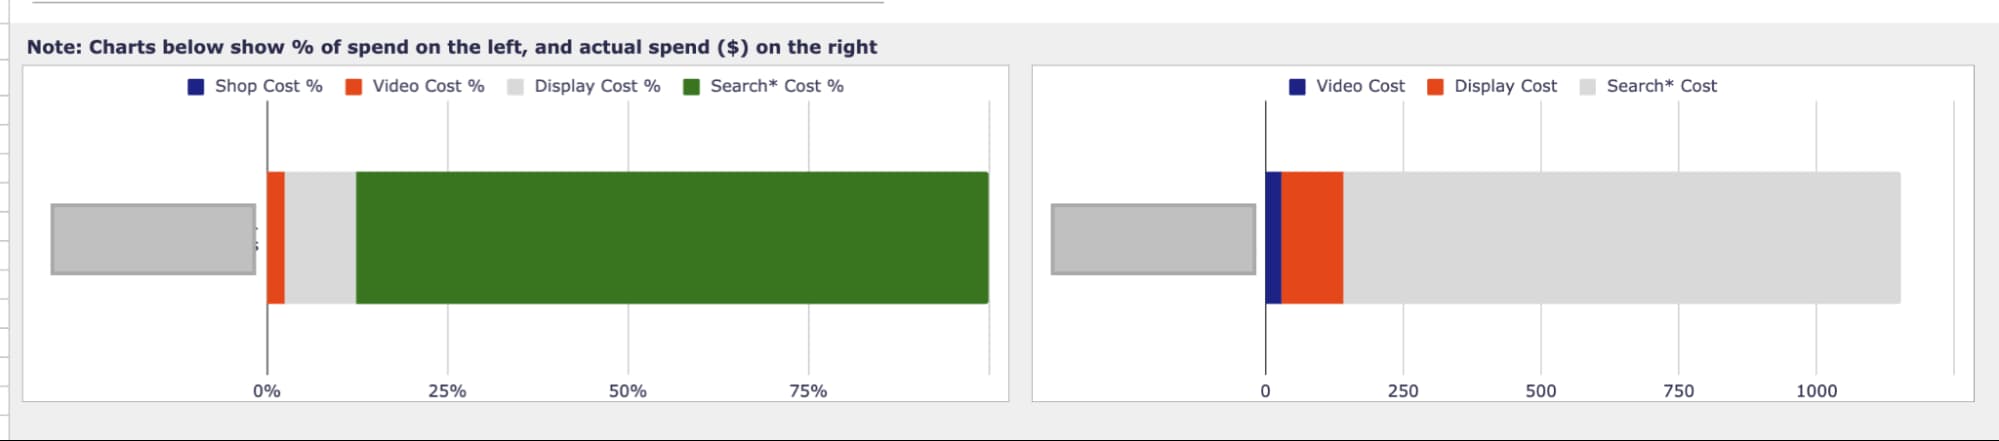This screenshot has height=441, width=1999.
Task: Click the light gray Display Cost % bar segment
Action: pyautogui.click(x=320, y=238)
